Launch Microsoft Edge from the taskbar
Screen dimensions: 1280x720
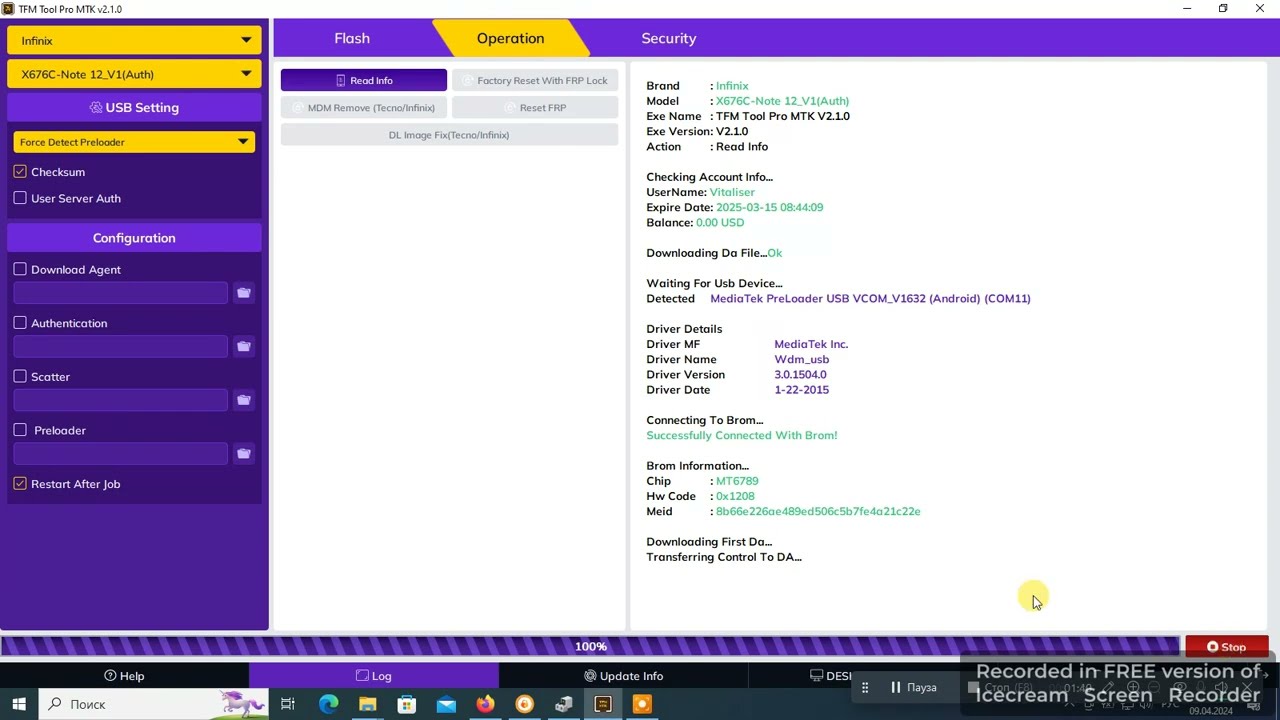tap(328, 704)
